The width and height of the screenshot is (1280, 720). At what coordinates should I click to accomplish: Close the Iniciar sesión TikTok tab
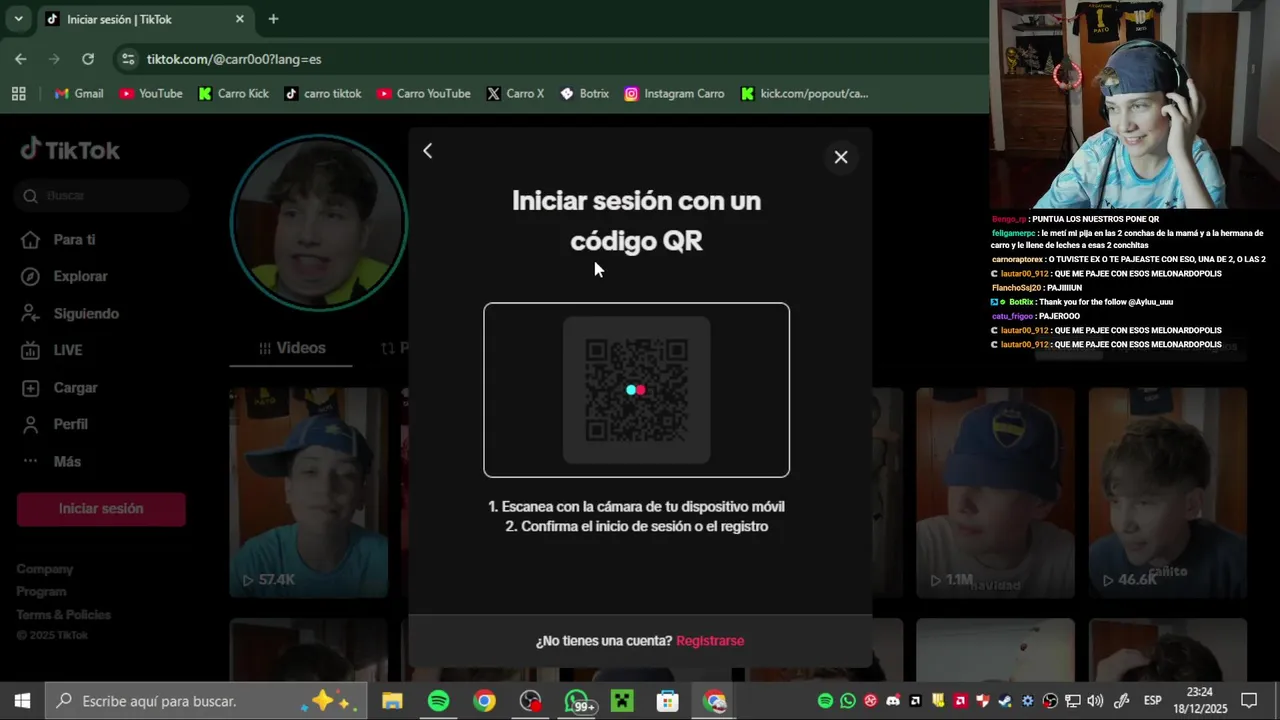point(240,19)
